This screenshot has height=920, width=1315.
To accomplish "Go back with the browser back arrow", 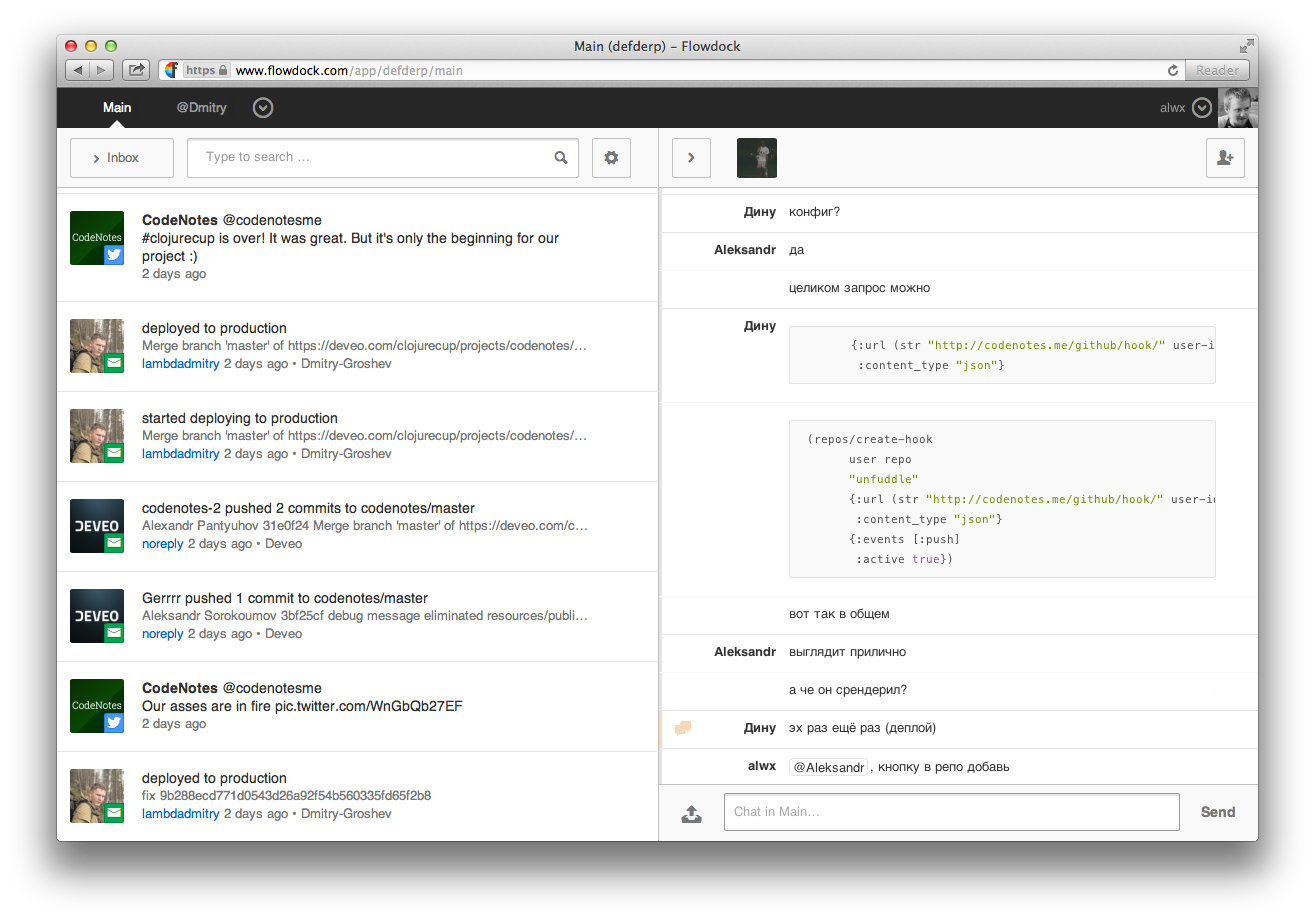I will pyautogui.click(x=78, y=70).
